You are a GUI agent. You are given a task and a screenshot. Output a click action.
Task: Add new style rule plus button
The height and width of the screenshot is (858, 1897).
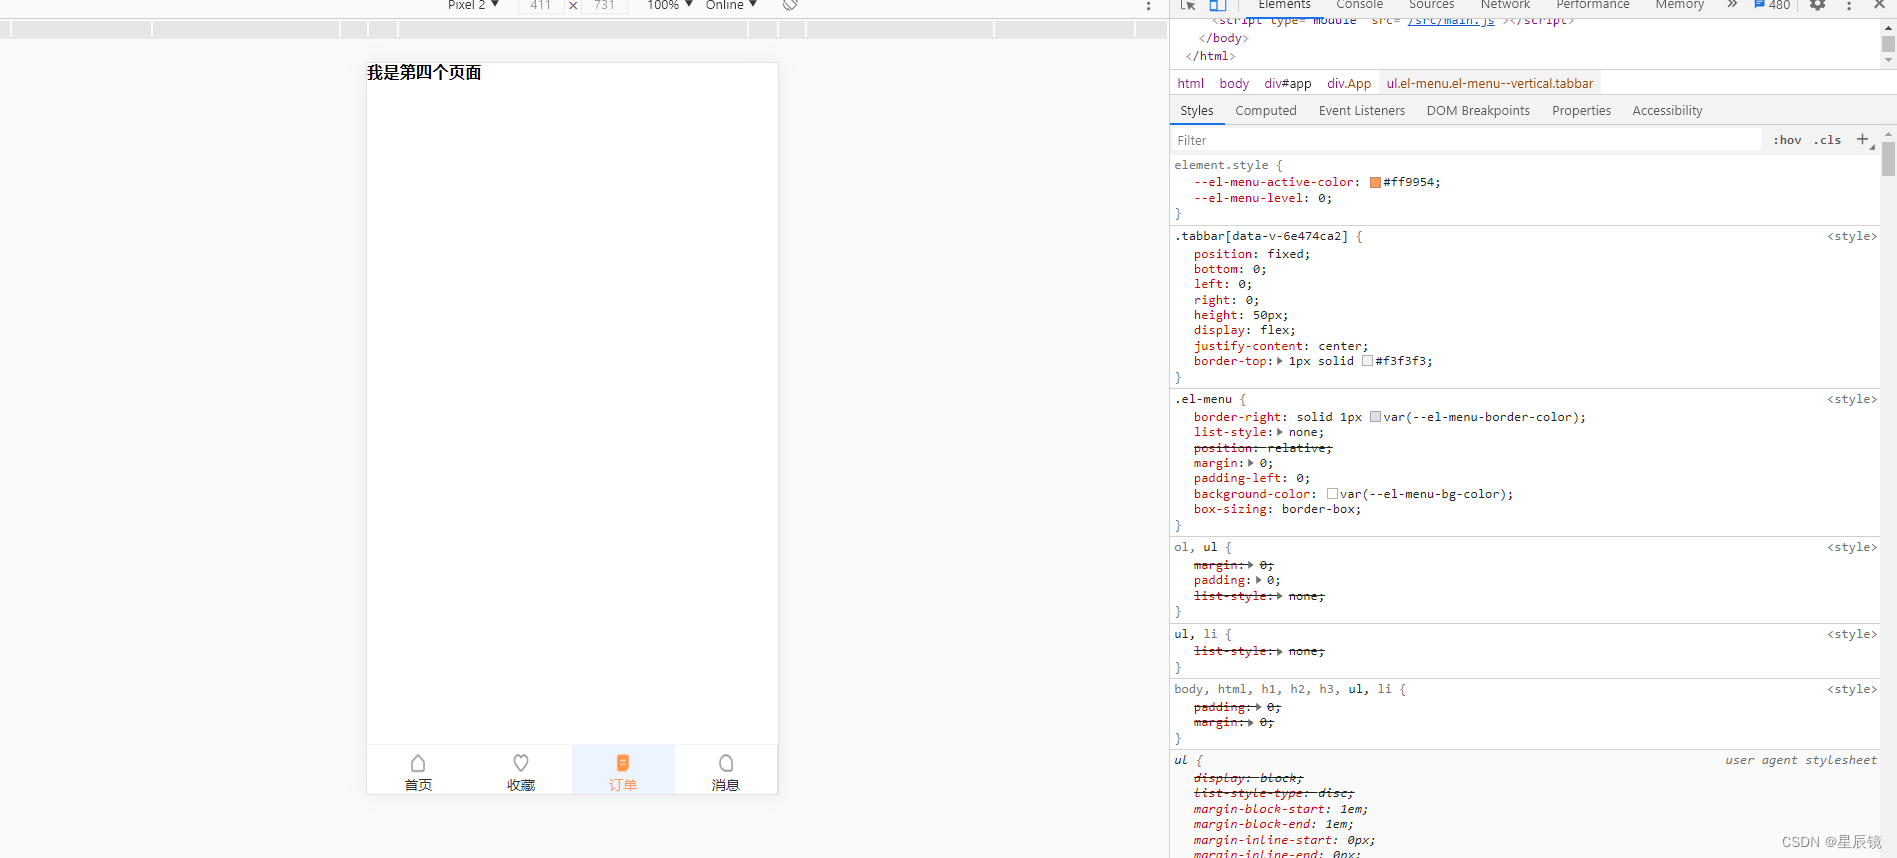pyautogui.click(x=1862, y=140)
